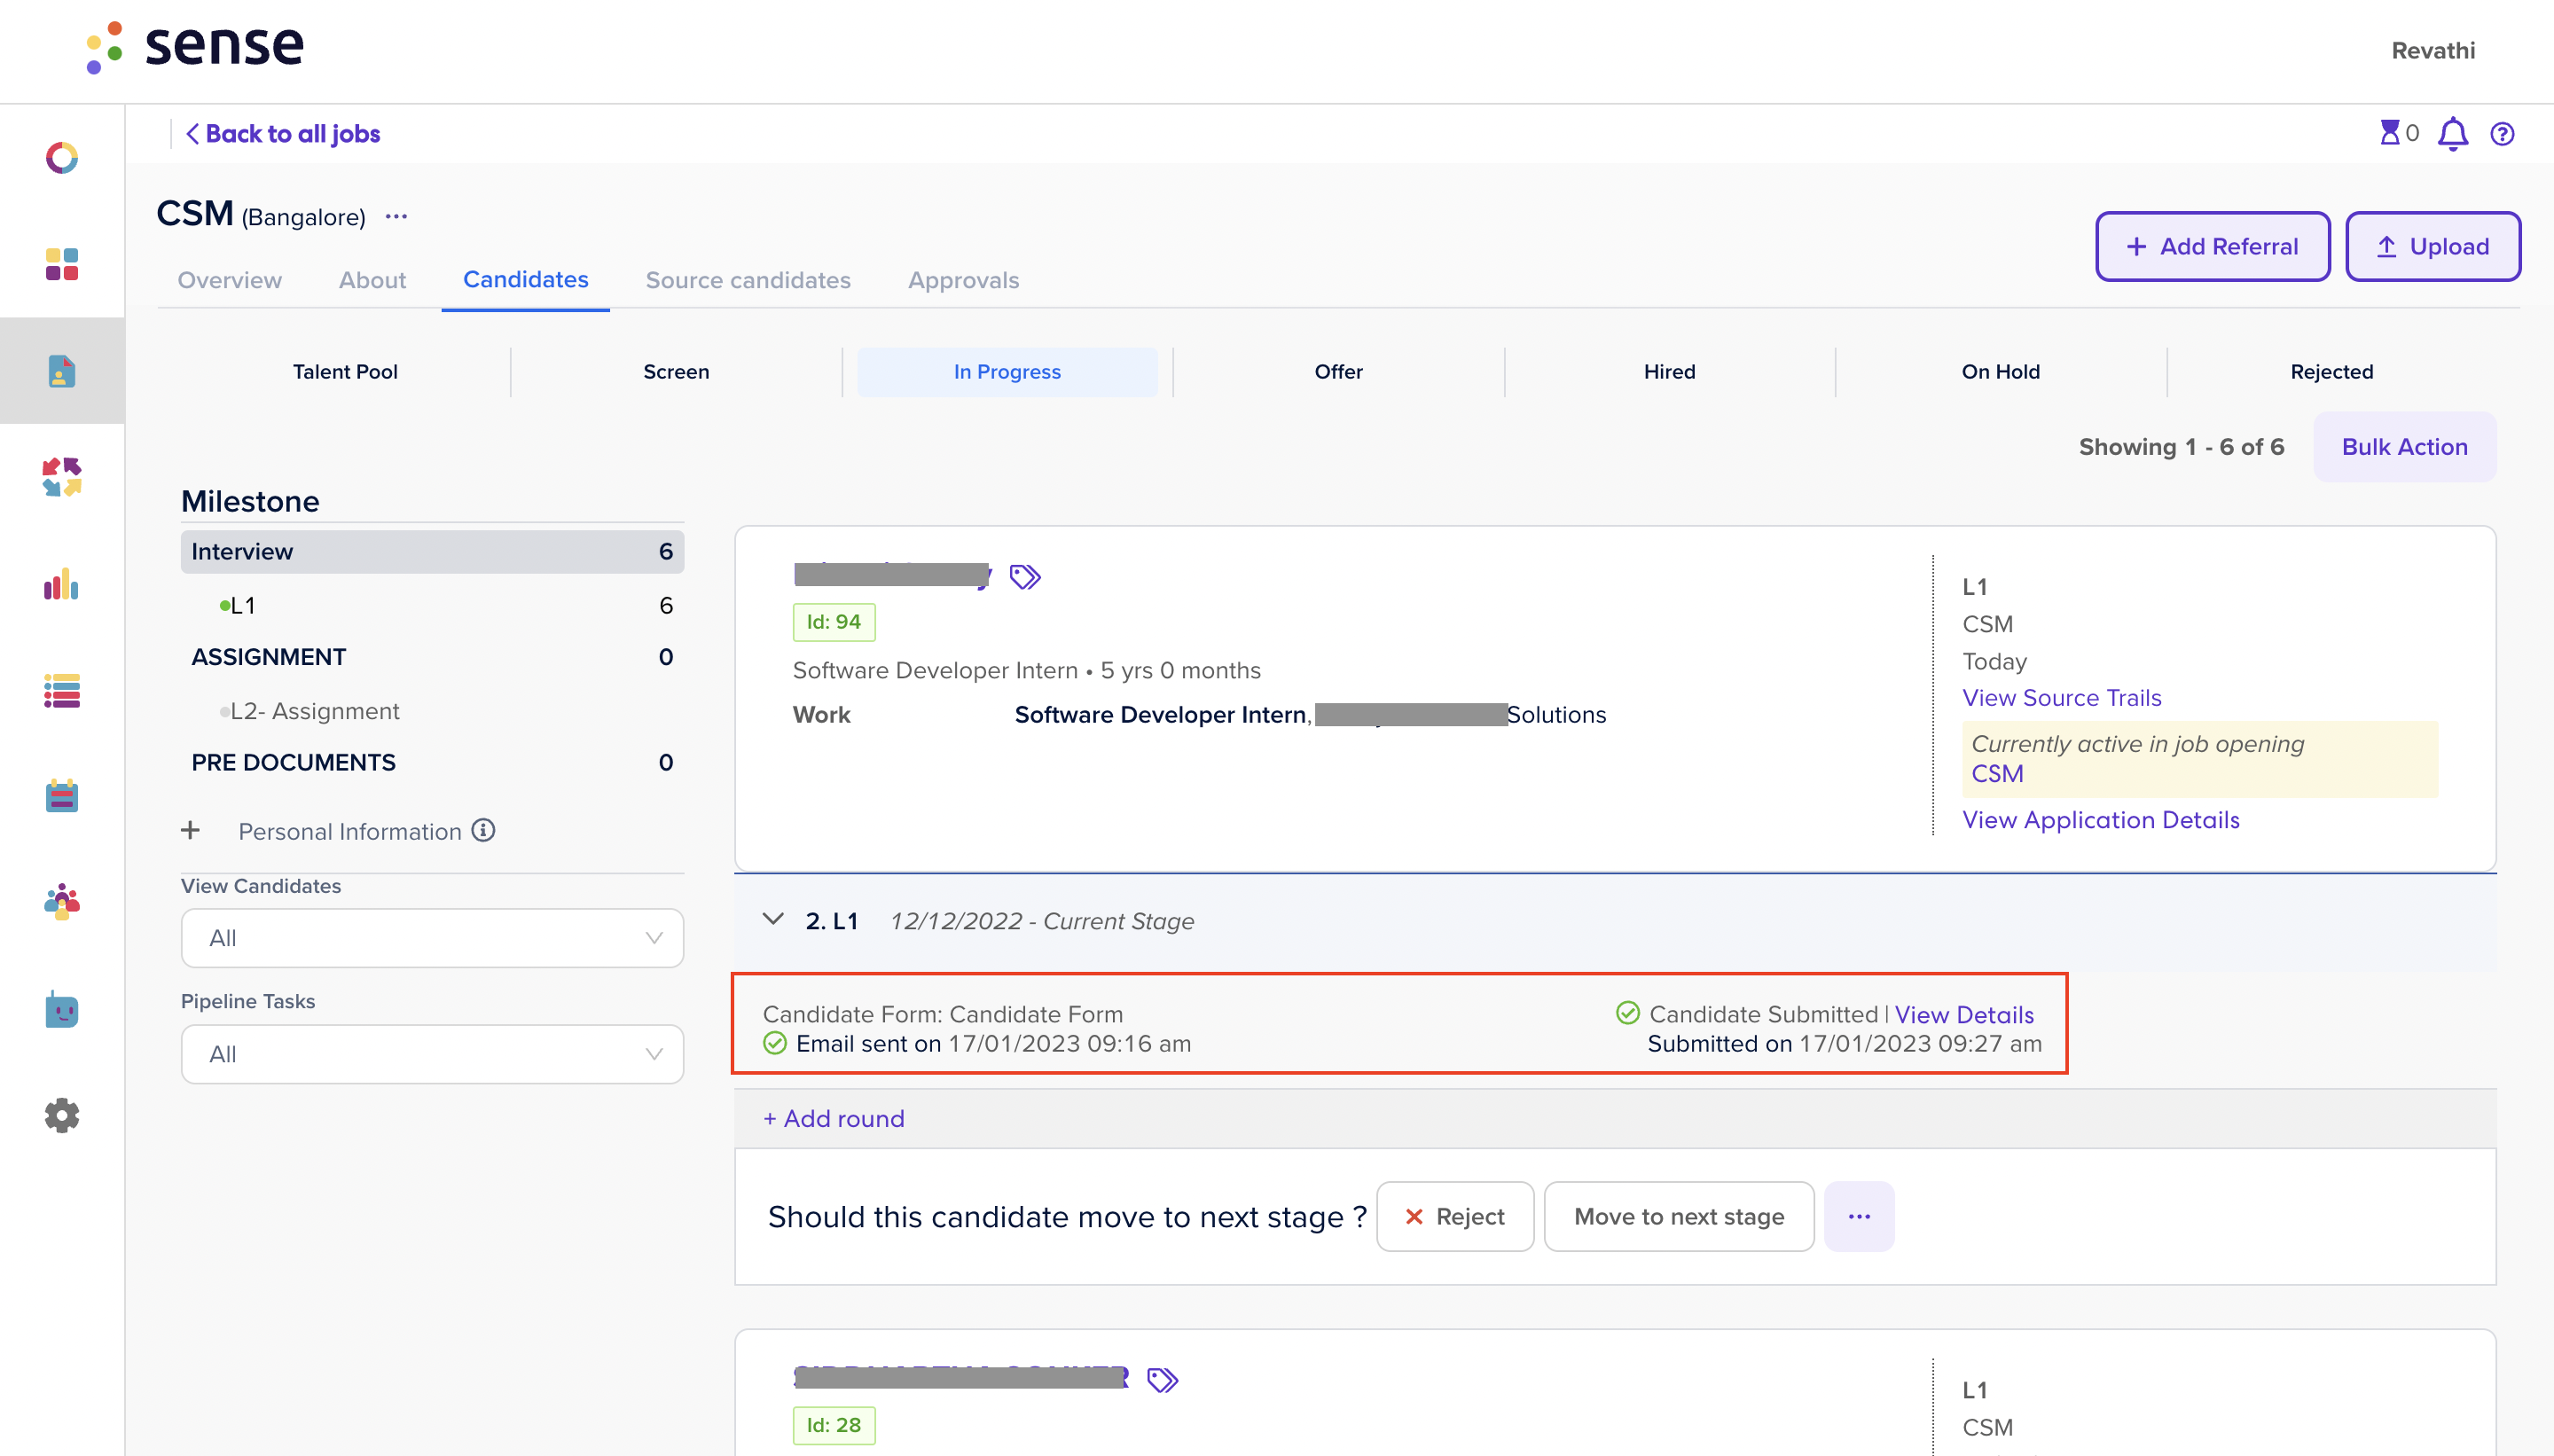Image resolution: width=2554 pixels, height=1456 pixels.
Task: Open the Bulk Action menu
Action: [x=2404, y=447]
